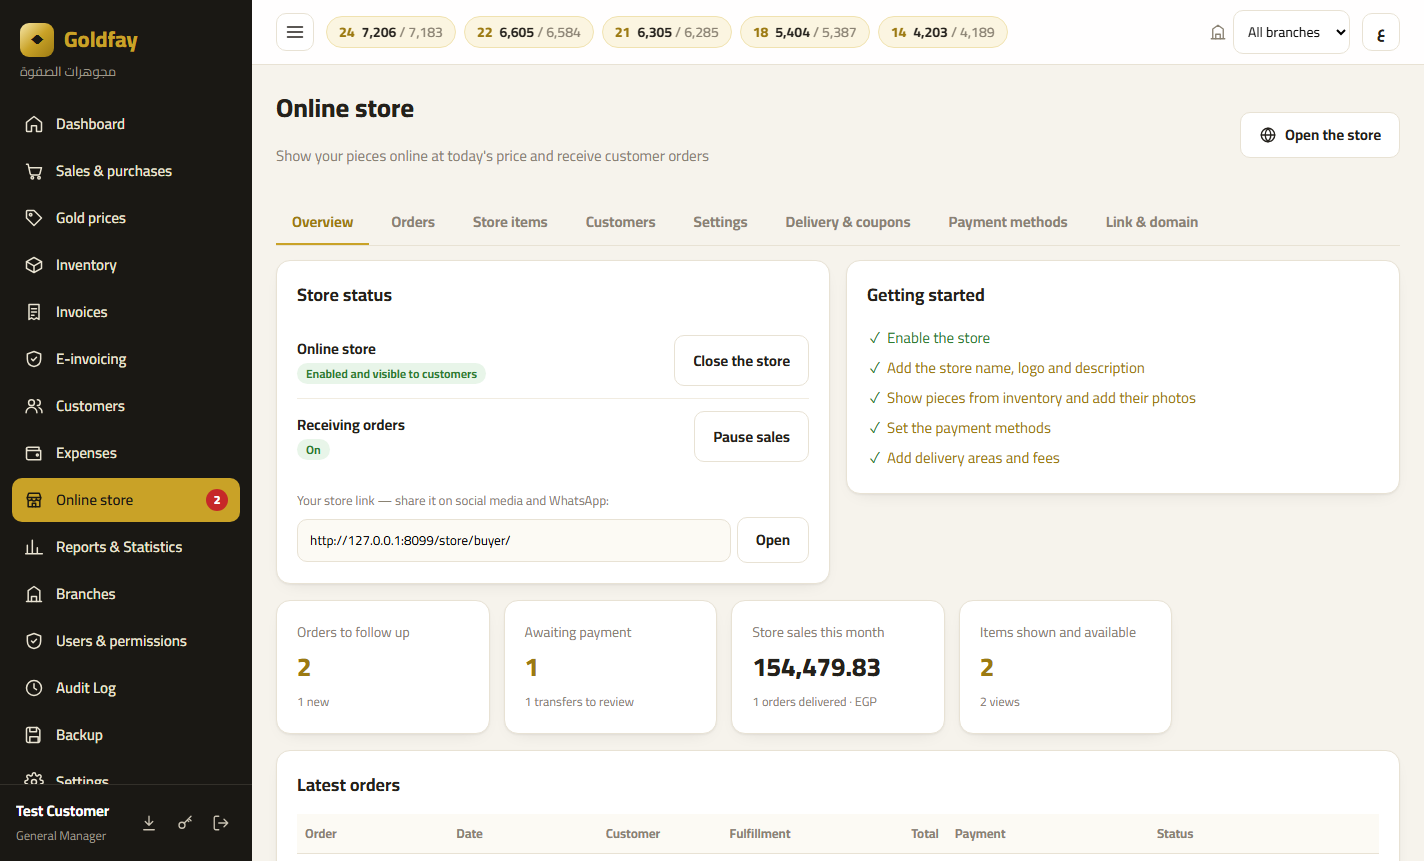Select the Online store sidebar item
Screen dimensions: 1424x861
click(126, 500)
